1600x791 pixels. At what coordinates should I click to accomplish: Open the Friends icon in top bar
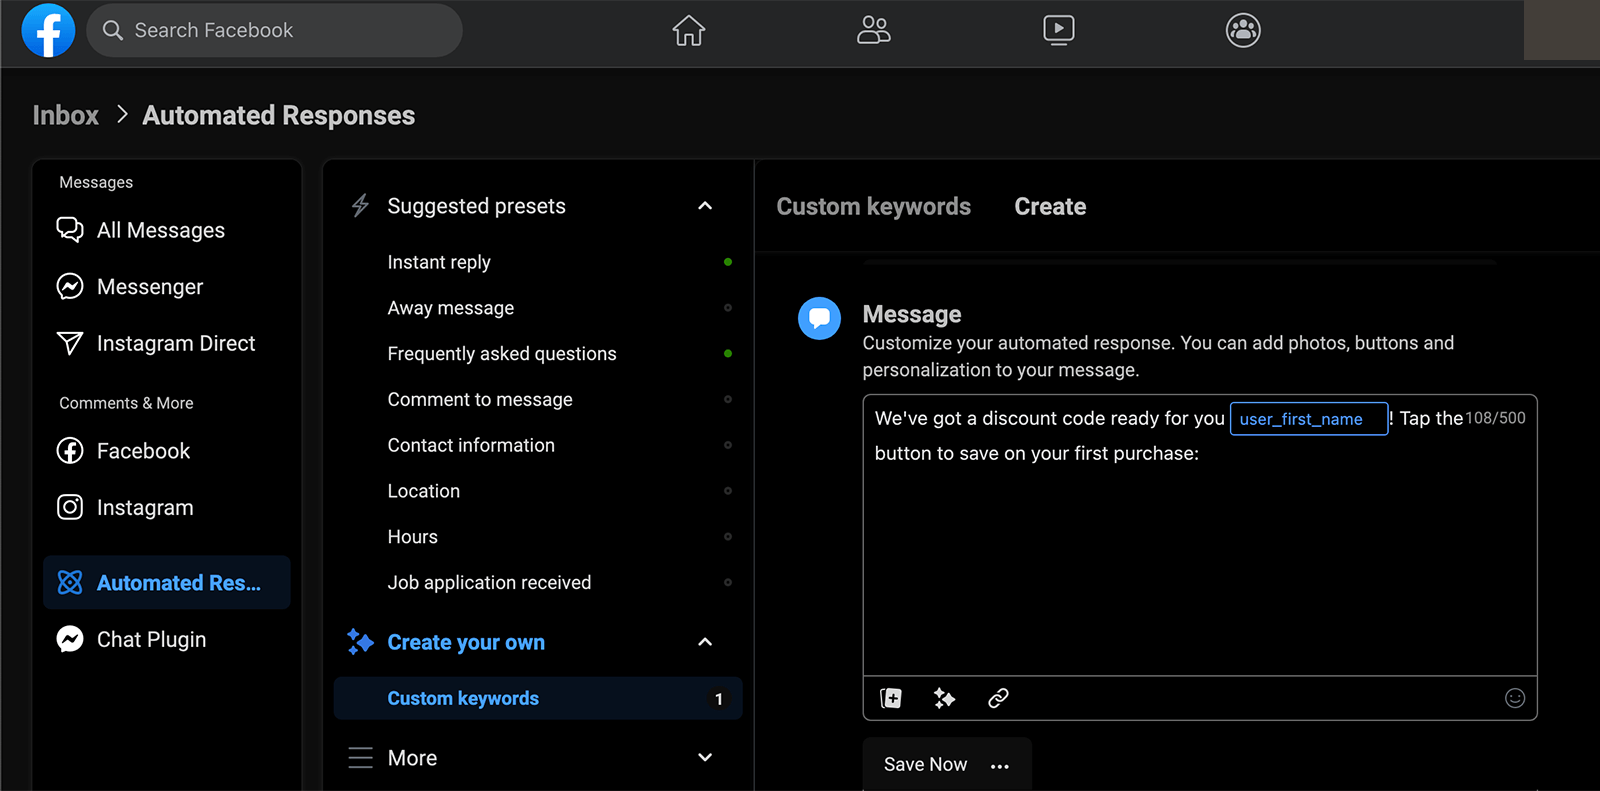(873, 30)
